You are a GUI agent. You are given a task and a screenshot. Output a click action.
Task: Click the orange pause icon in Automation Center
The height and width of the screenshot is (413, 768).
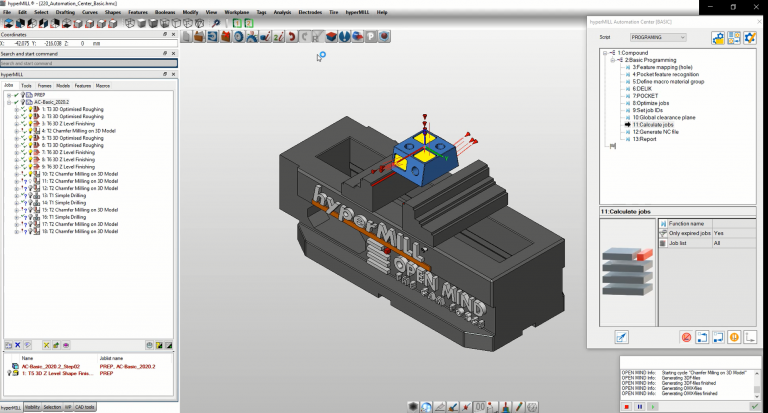734,337
